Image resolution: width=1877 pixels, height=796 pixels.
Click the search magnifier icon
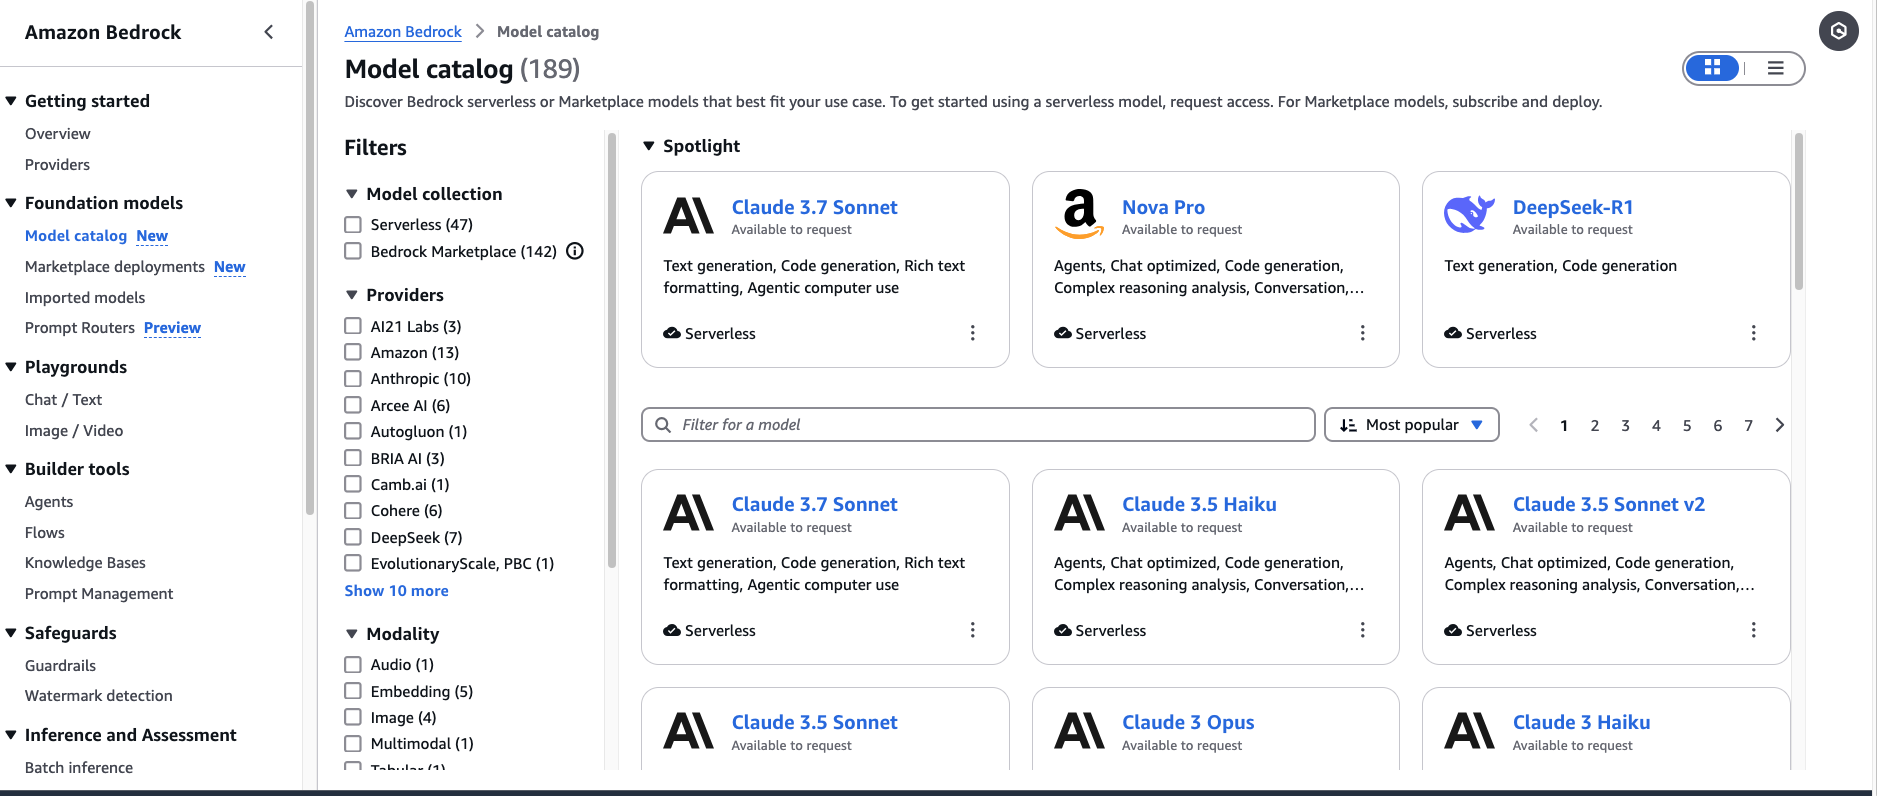pos(663,425)
